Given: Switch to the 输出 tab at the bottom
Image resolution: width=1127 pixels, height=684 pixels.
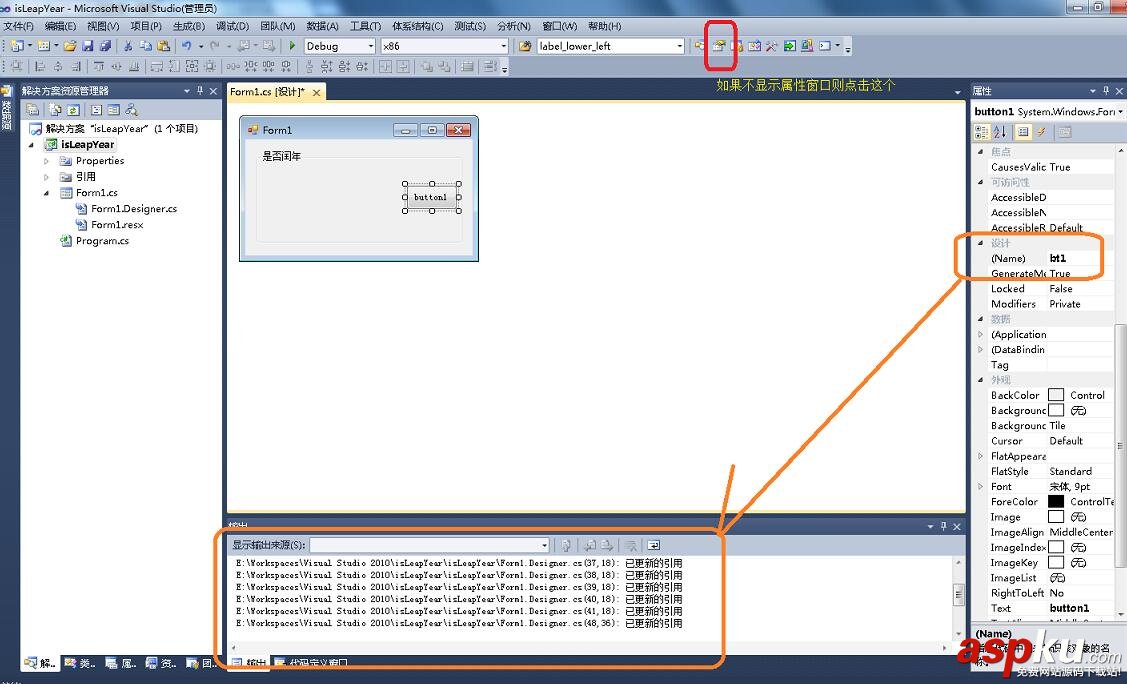Looking at the screenshot, I should click(251, 662).
